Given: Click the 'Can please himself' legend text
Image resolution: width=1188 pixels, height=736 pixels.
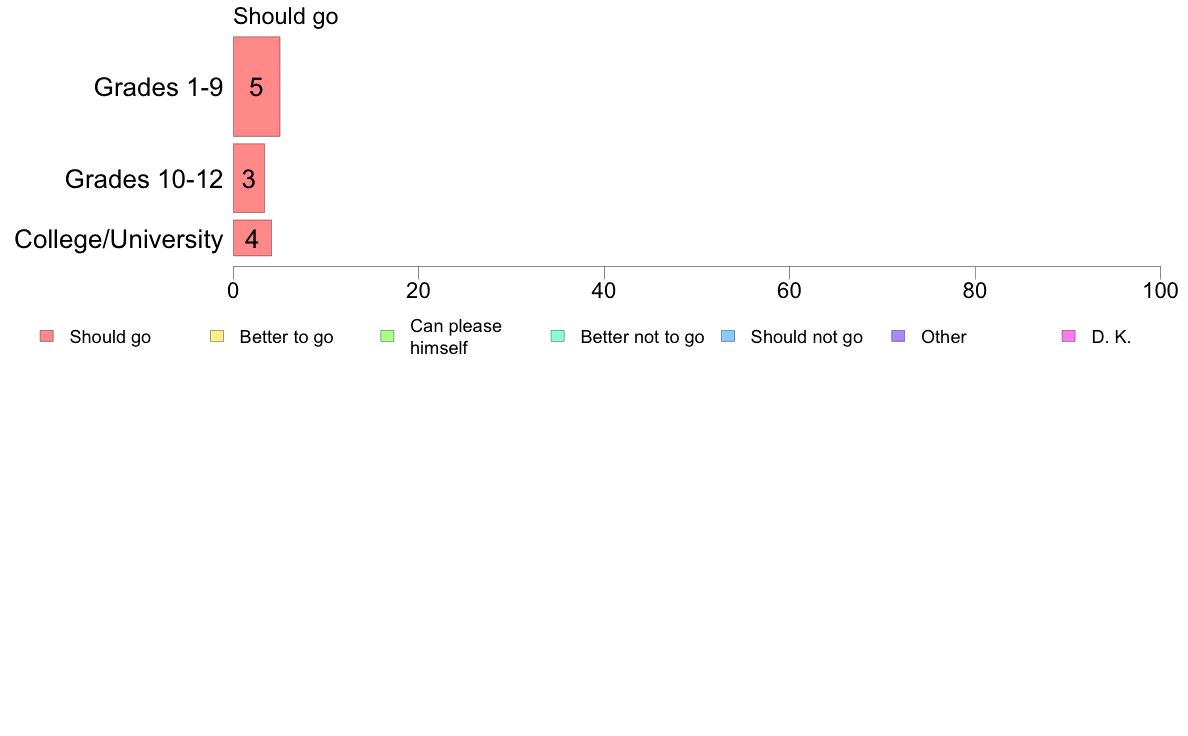Looking at the screenshot, I should pyautogui.click(x=455, y=337).
